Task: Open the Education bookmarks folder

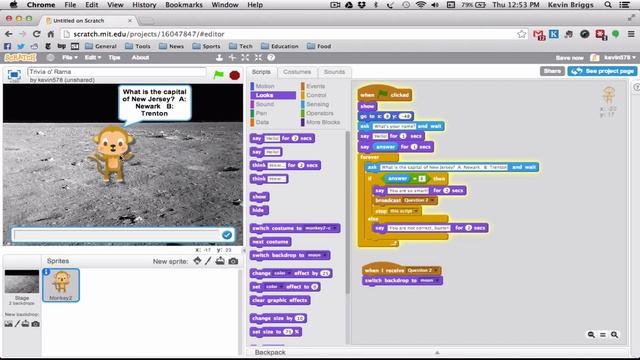Action: click(x=280, y=46)
